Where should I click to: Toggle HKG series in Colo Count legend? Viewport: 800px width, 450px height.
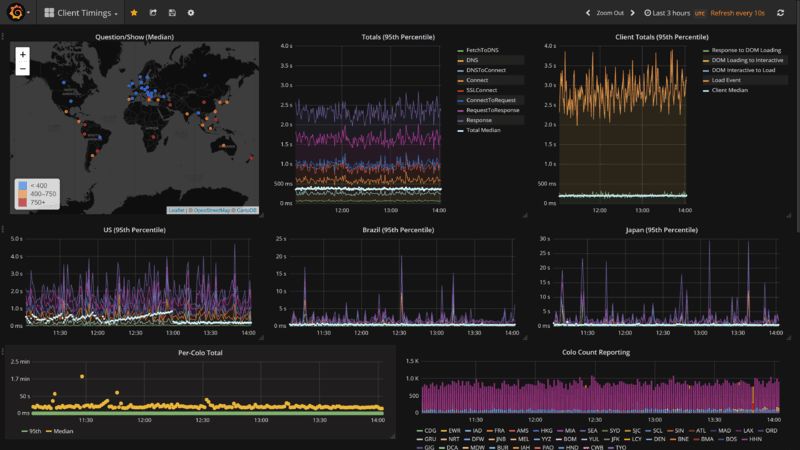click(x=546, y=431)
